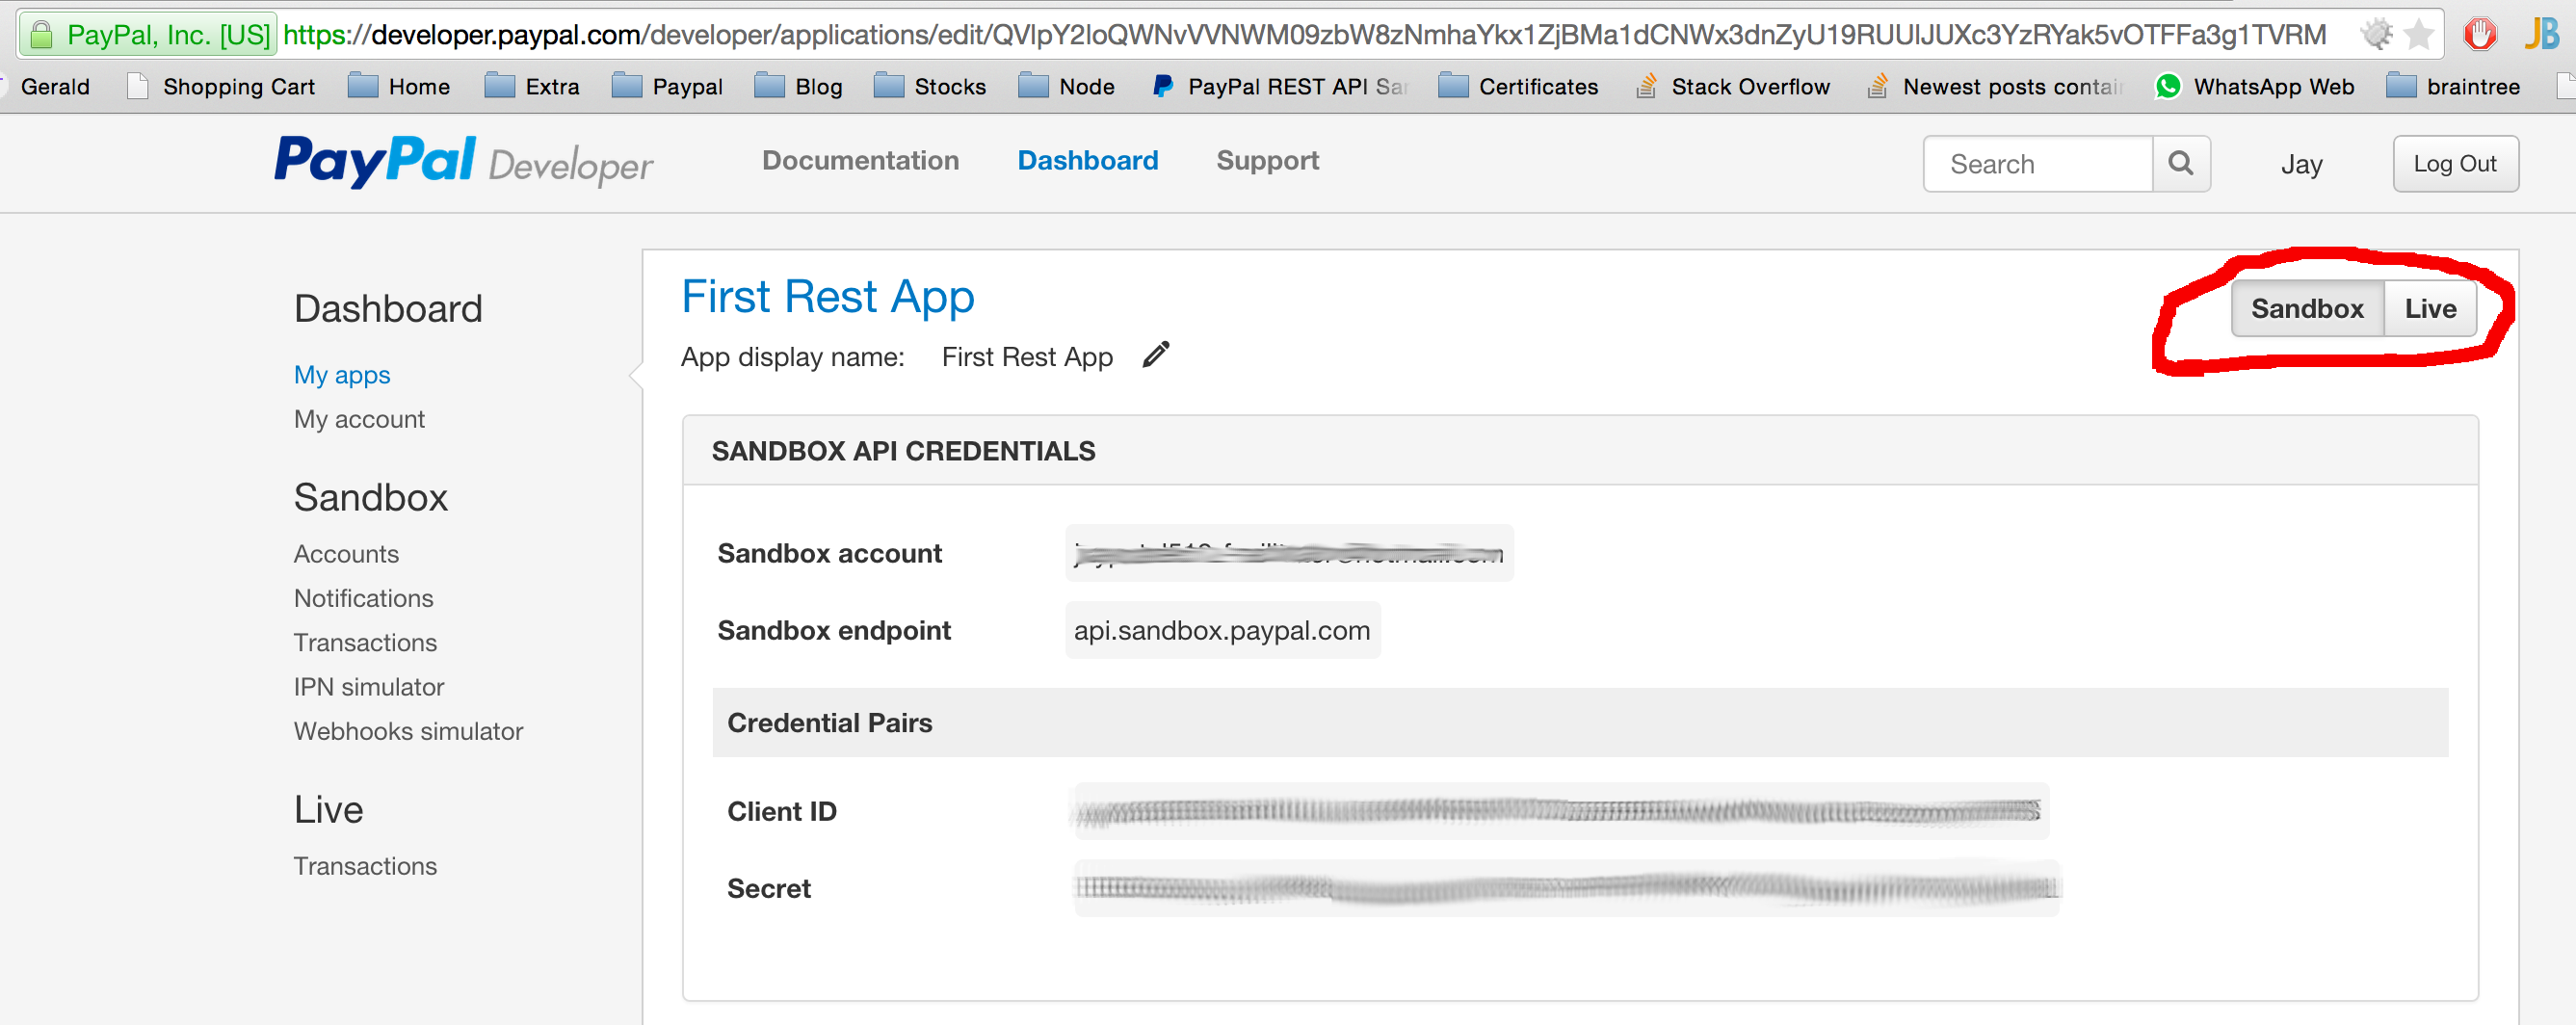
Task: Open Live Transactions link
Action: (x=365, y=866)
